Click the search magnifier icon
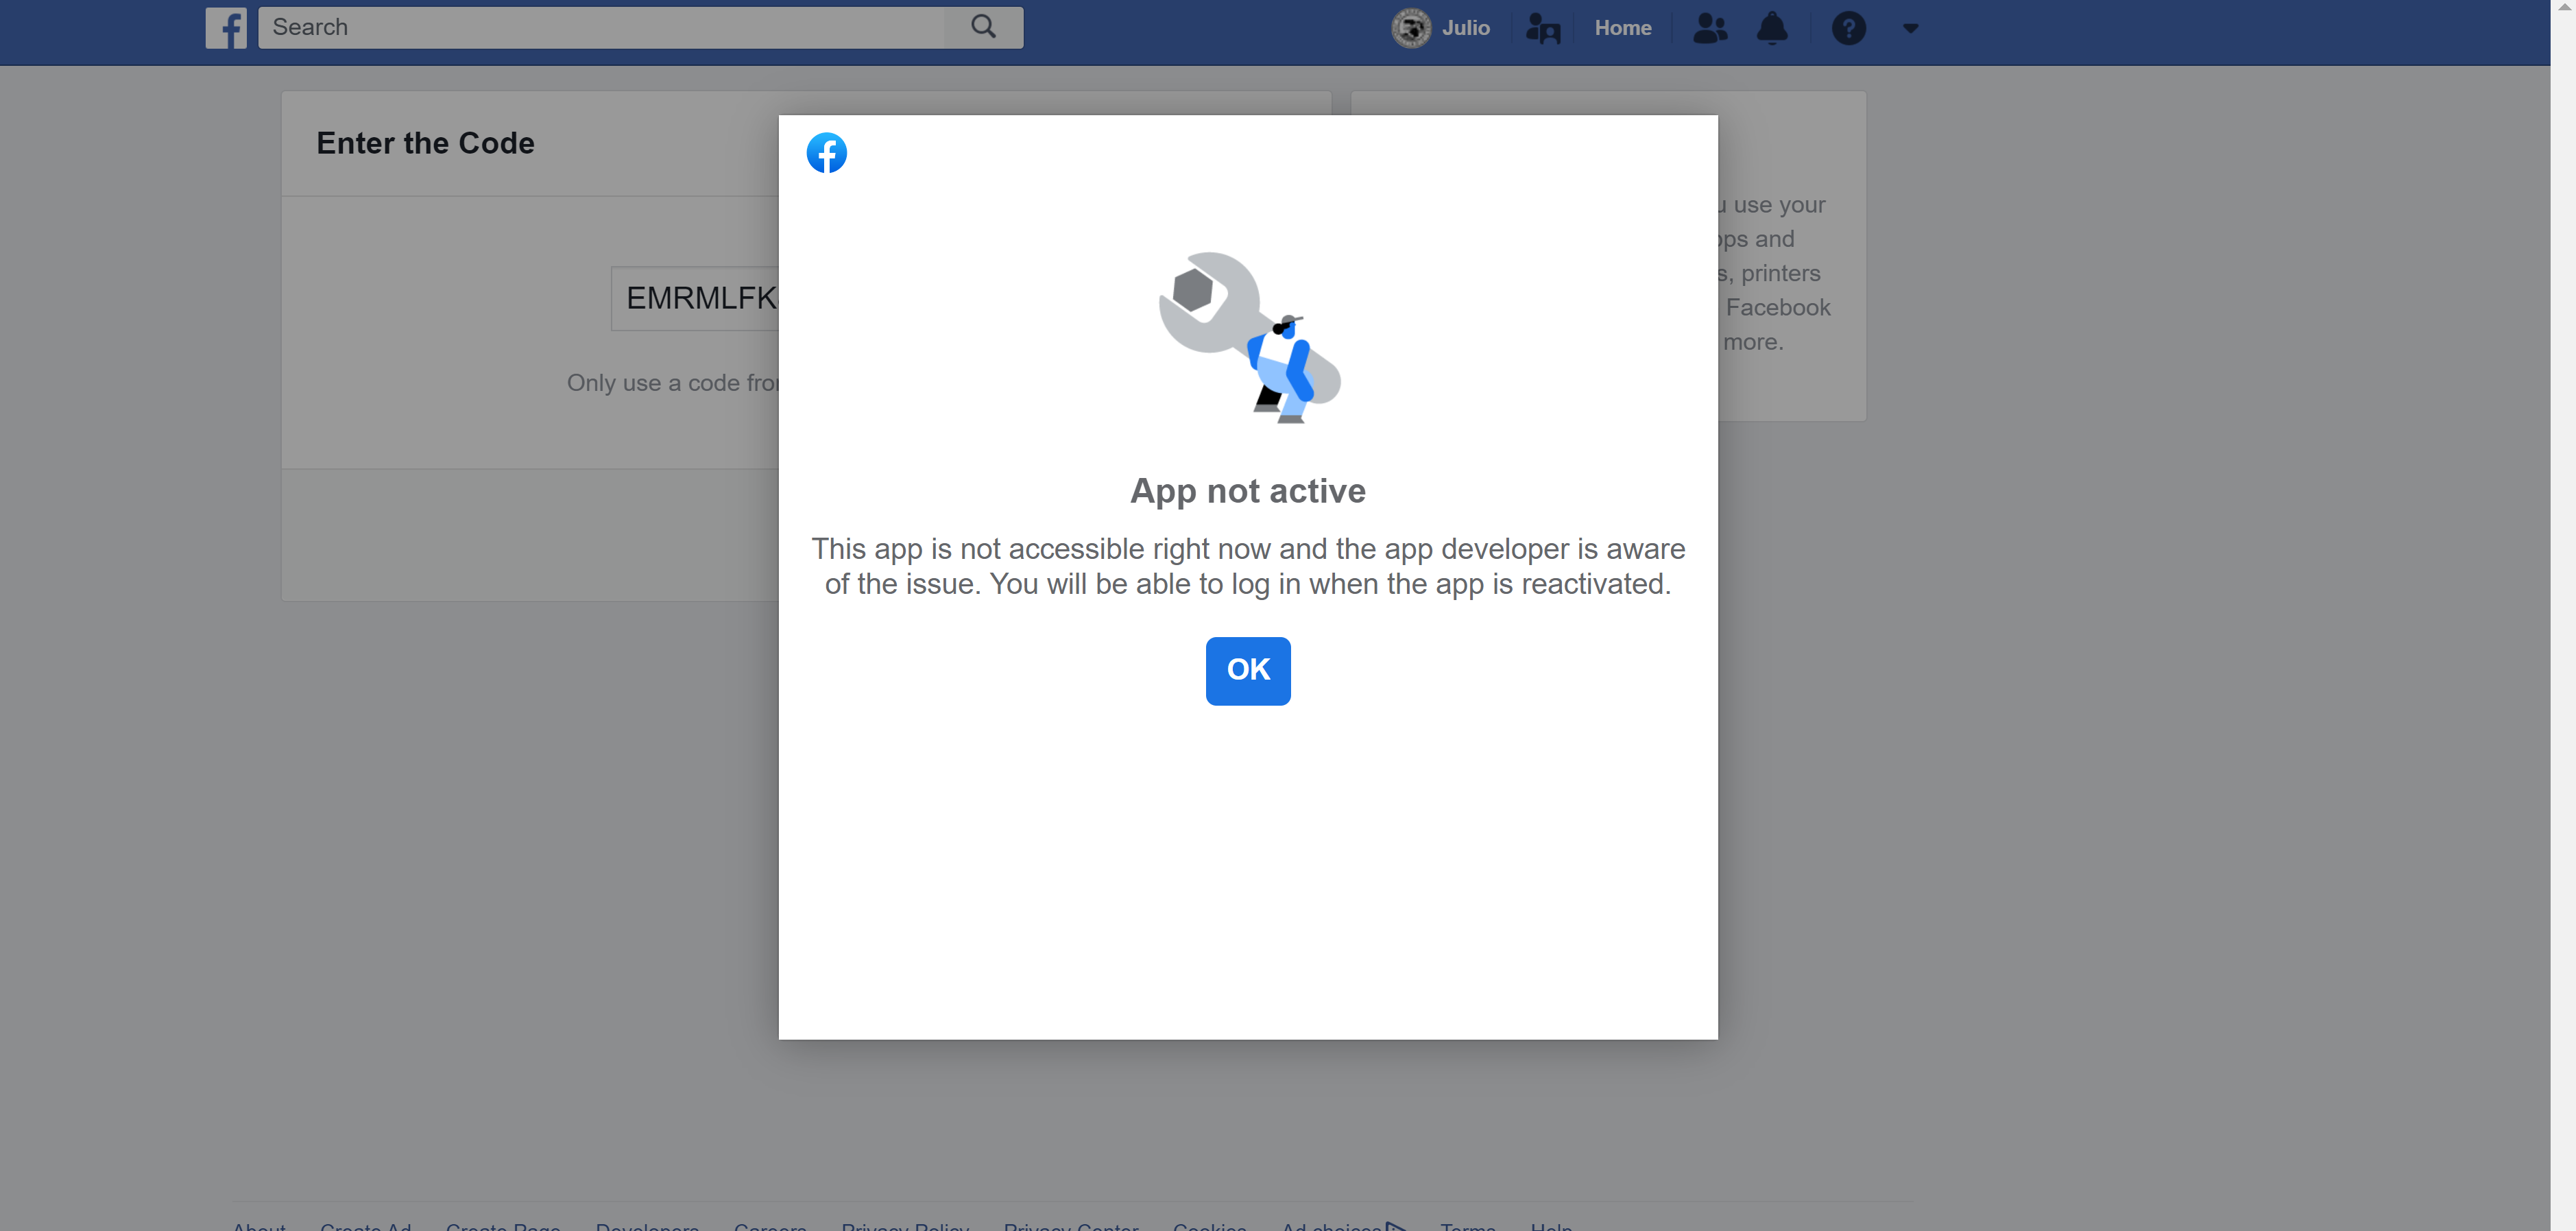This screenshot has height=1231, width=2576. coord(983,26)
